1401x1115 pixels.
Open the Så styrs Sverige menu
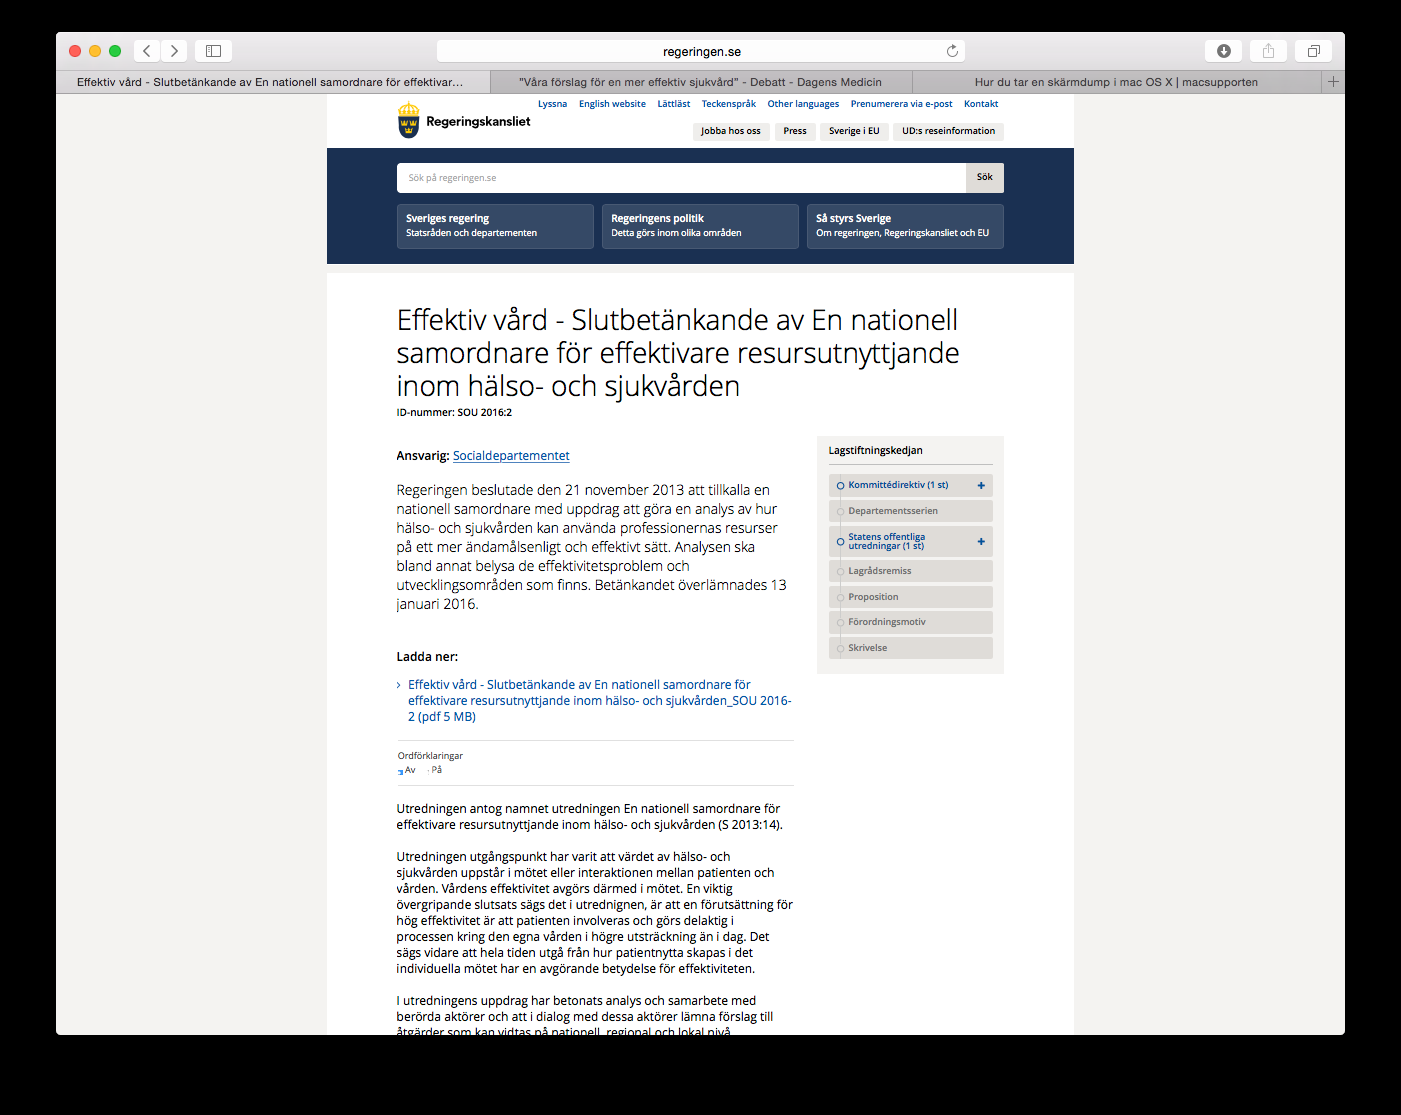[x=905, y=226]
